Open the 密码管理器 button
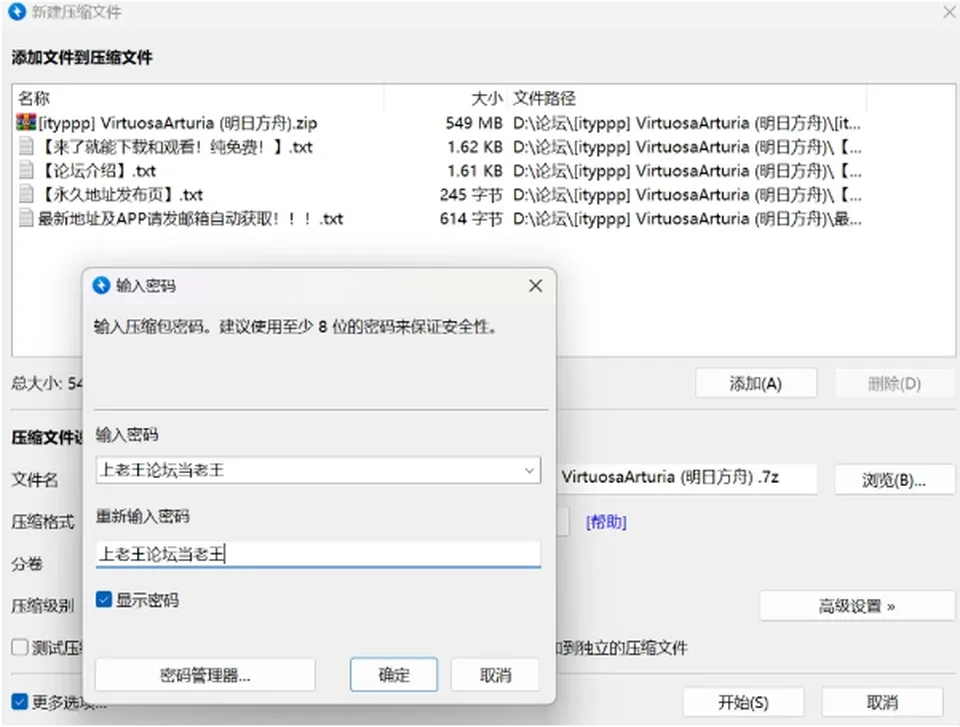Viewport: 960px width, 727px height. (205, 675)
